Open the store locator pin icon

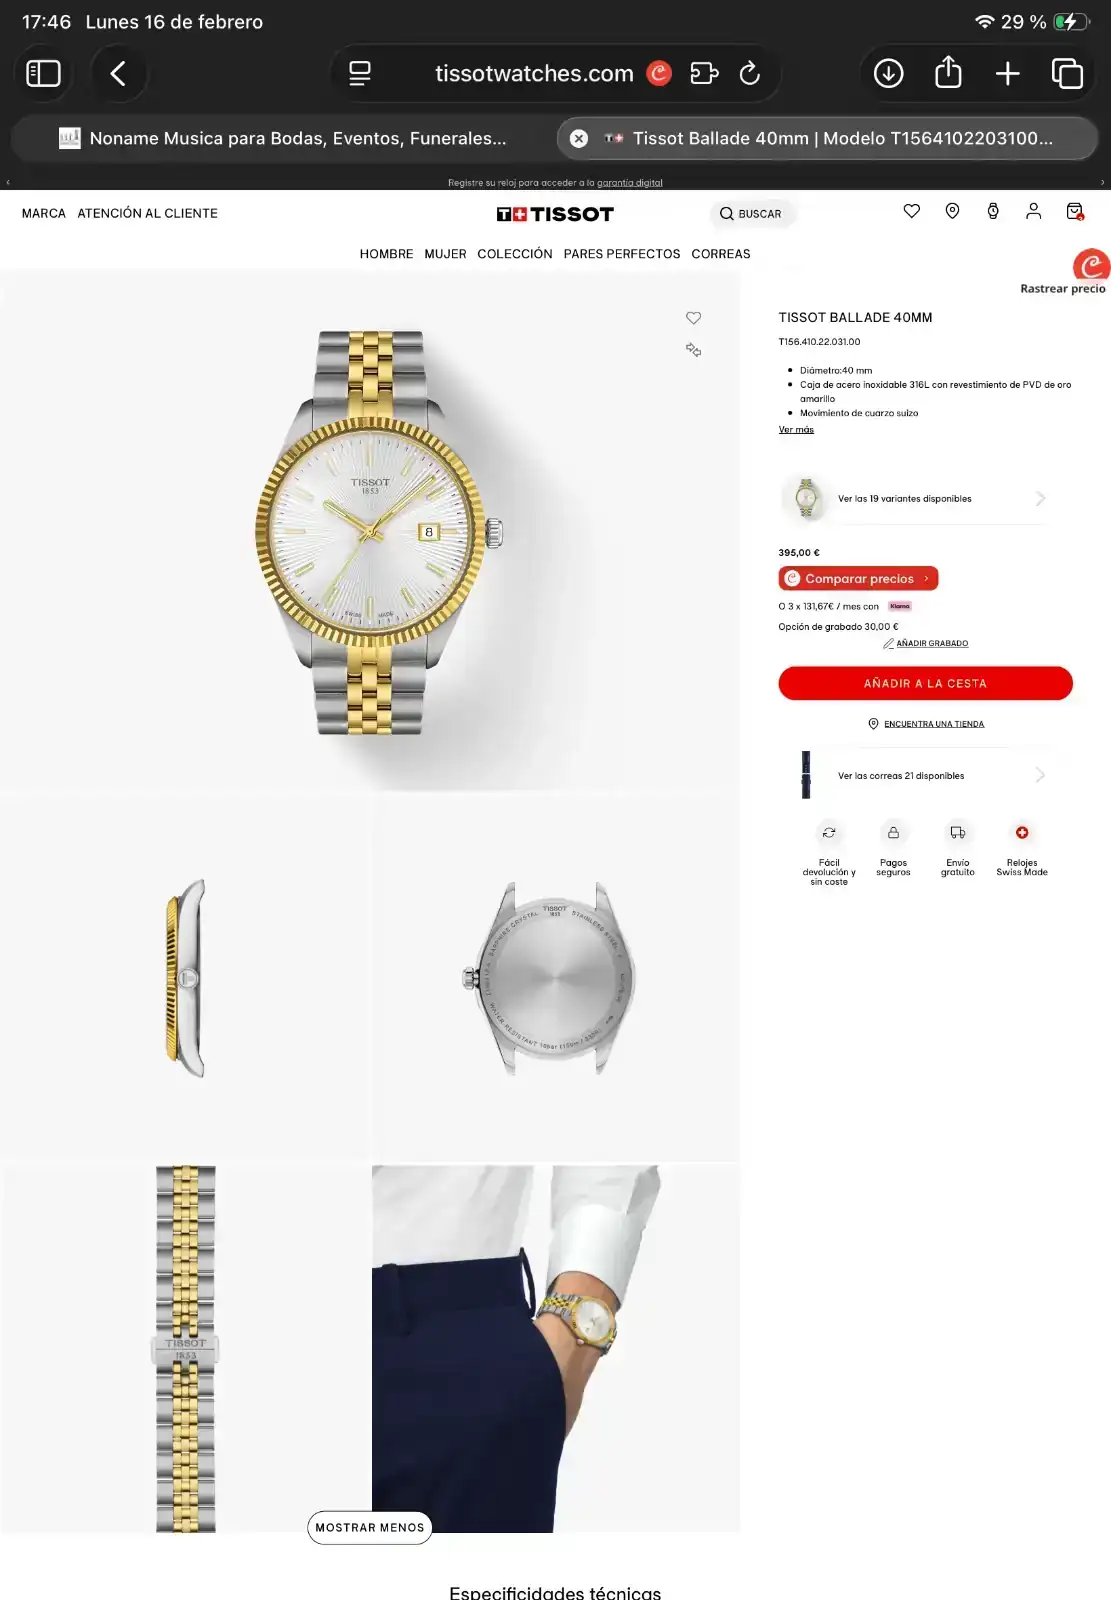[952, 211]
